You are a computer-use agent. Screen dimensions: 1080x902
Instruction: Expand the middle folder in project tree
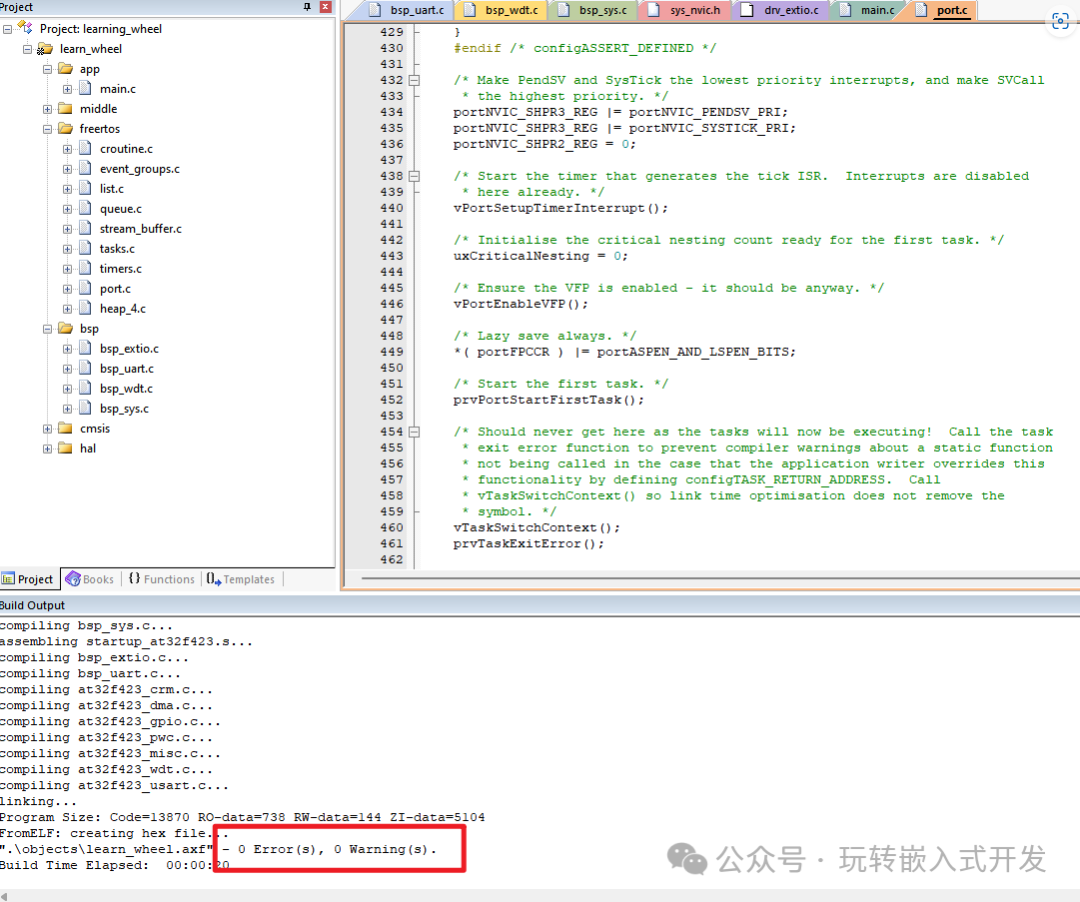pos(47,109)
